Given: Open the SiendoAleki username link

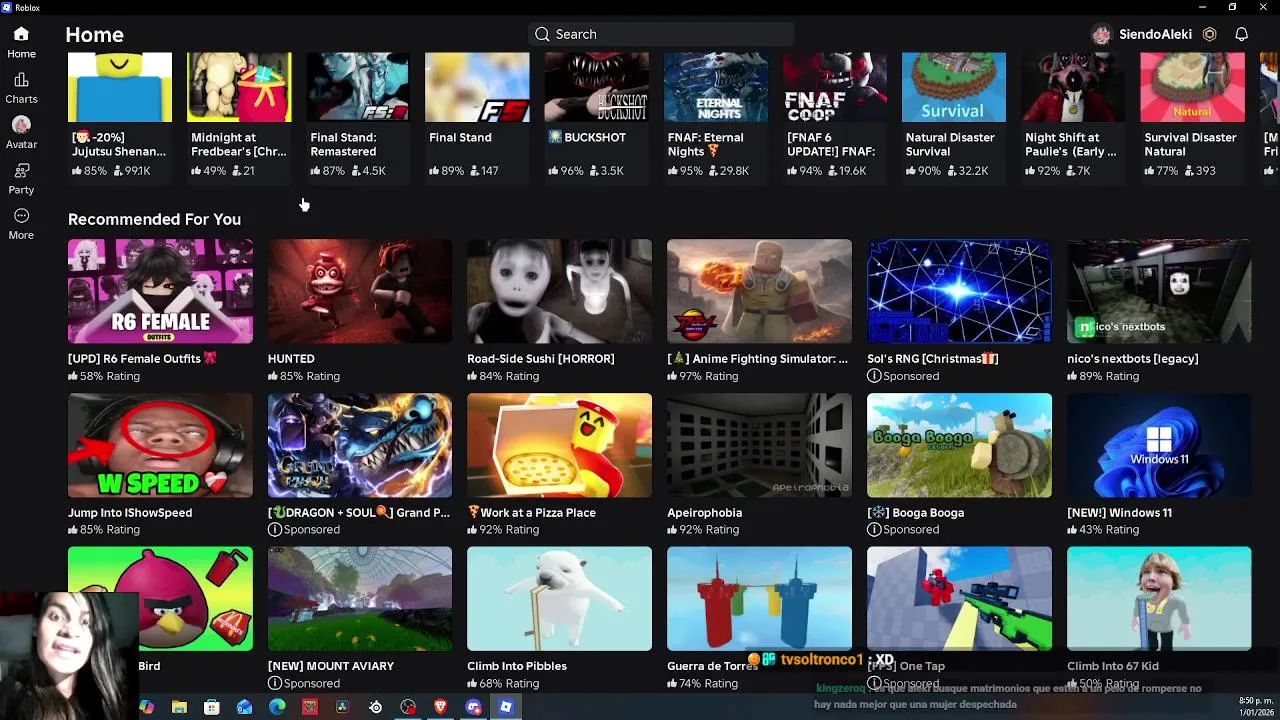Looking at the screenshot, I should (1155, 34).
